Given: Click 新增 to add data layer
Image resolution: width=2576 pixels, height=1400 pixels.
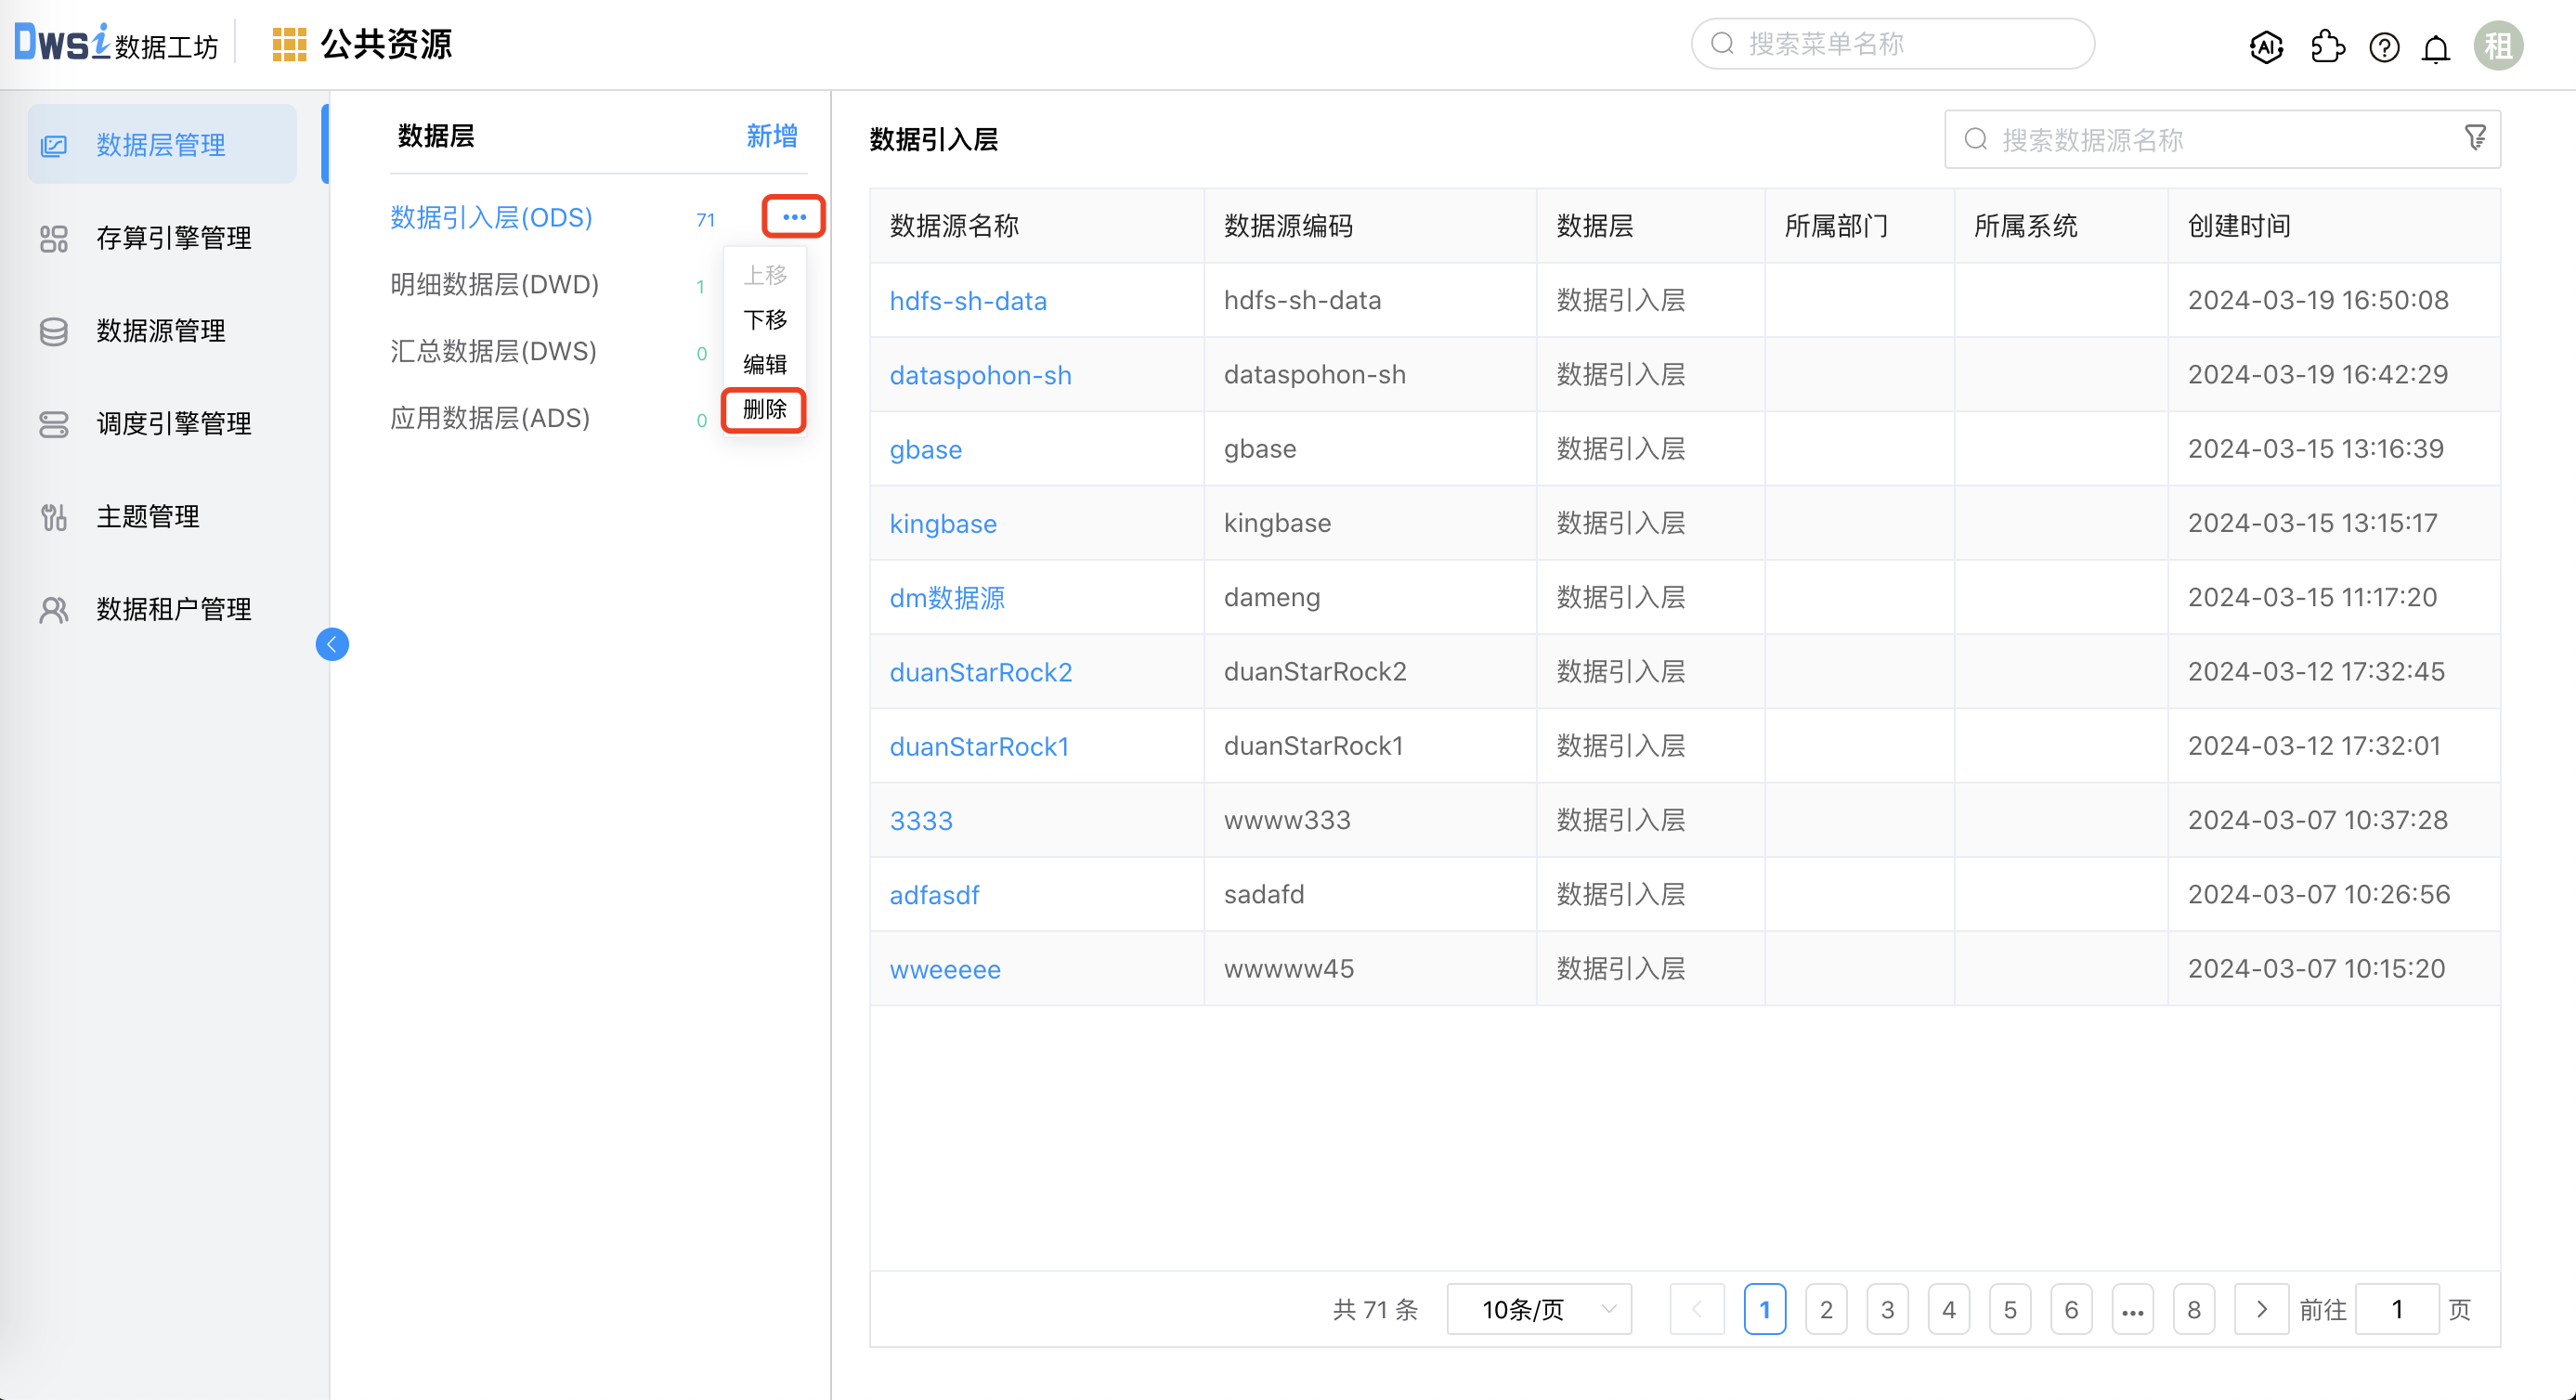Looking at the screenshot, I should pyautogui.click(x=771, y=136).
